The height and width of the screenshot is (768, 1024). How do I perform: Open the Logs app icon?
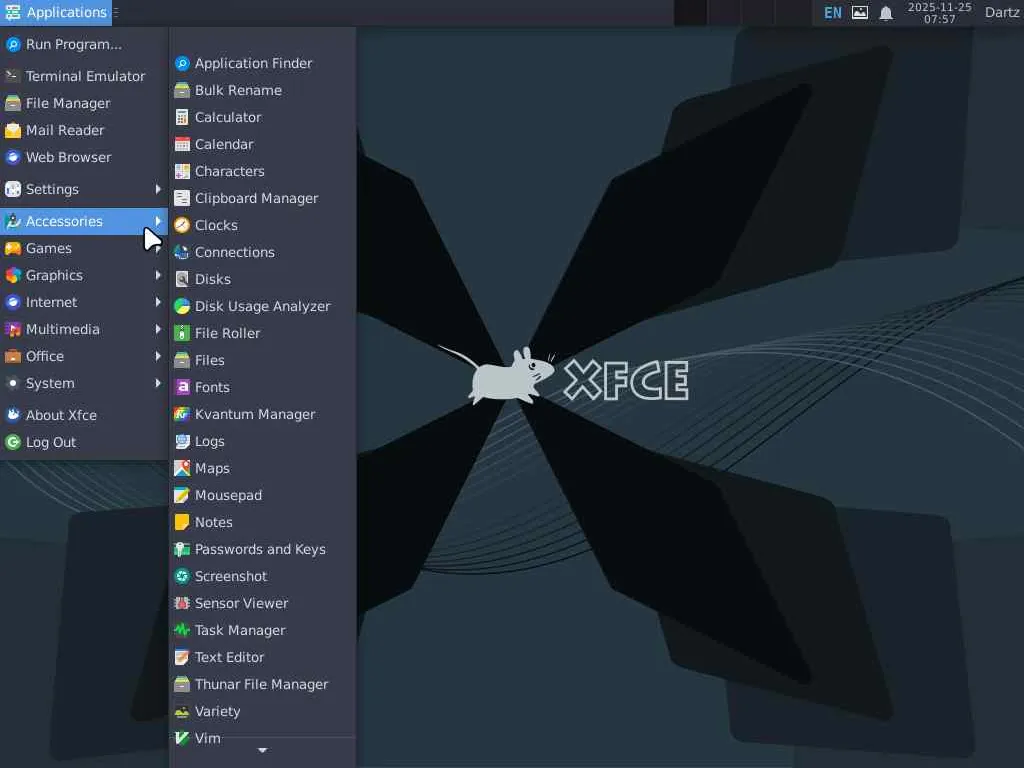tap(182, 441)
